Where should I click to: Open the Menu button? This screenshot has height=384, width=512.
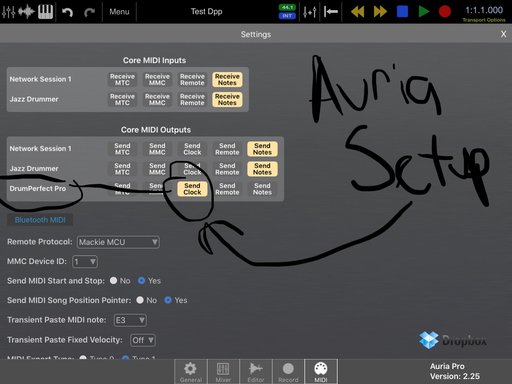119,12
